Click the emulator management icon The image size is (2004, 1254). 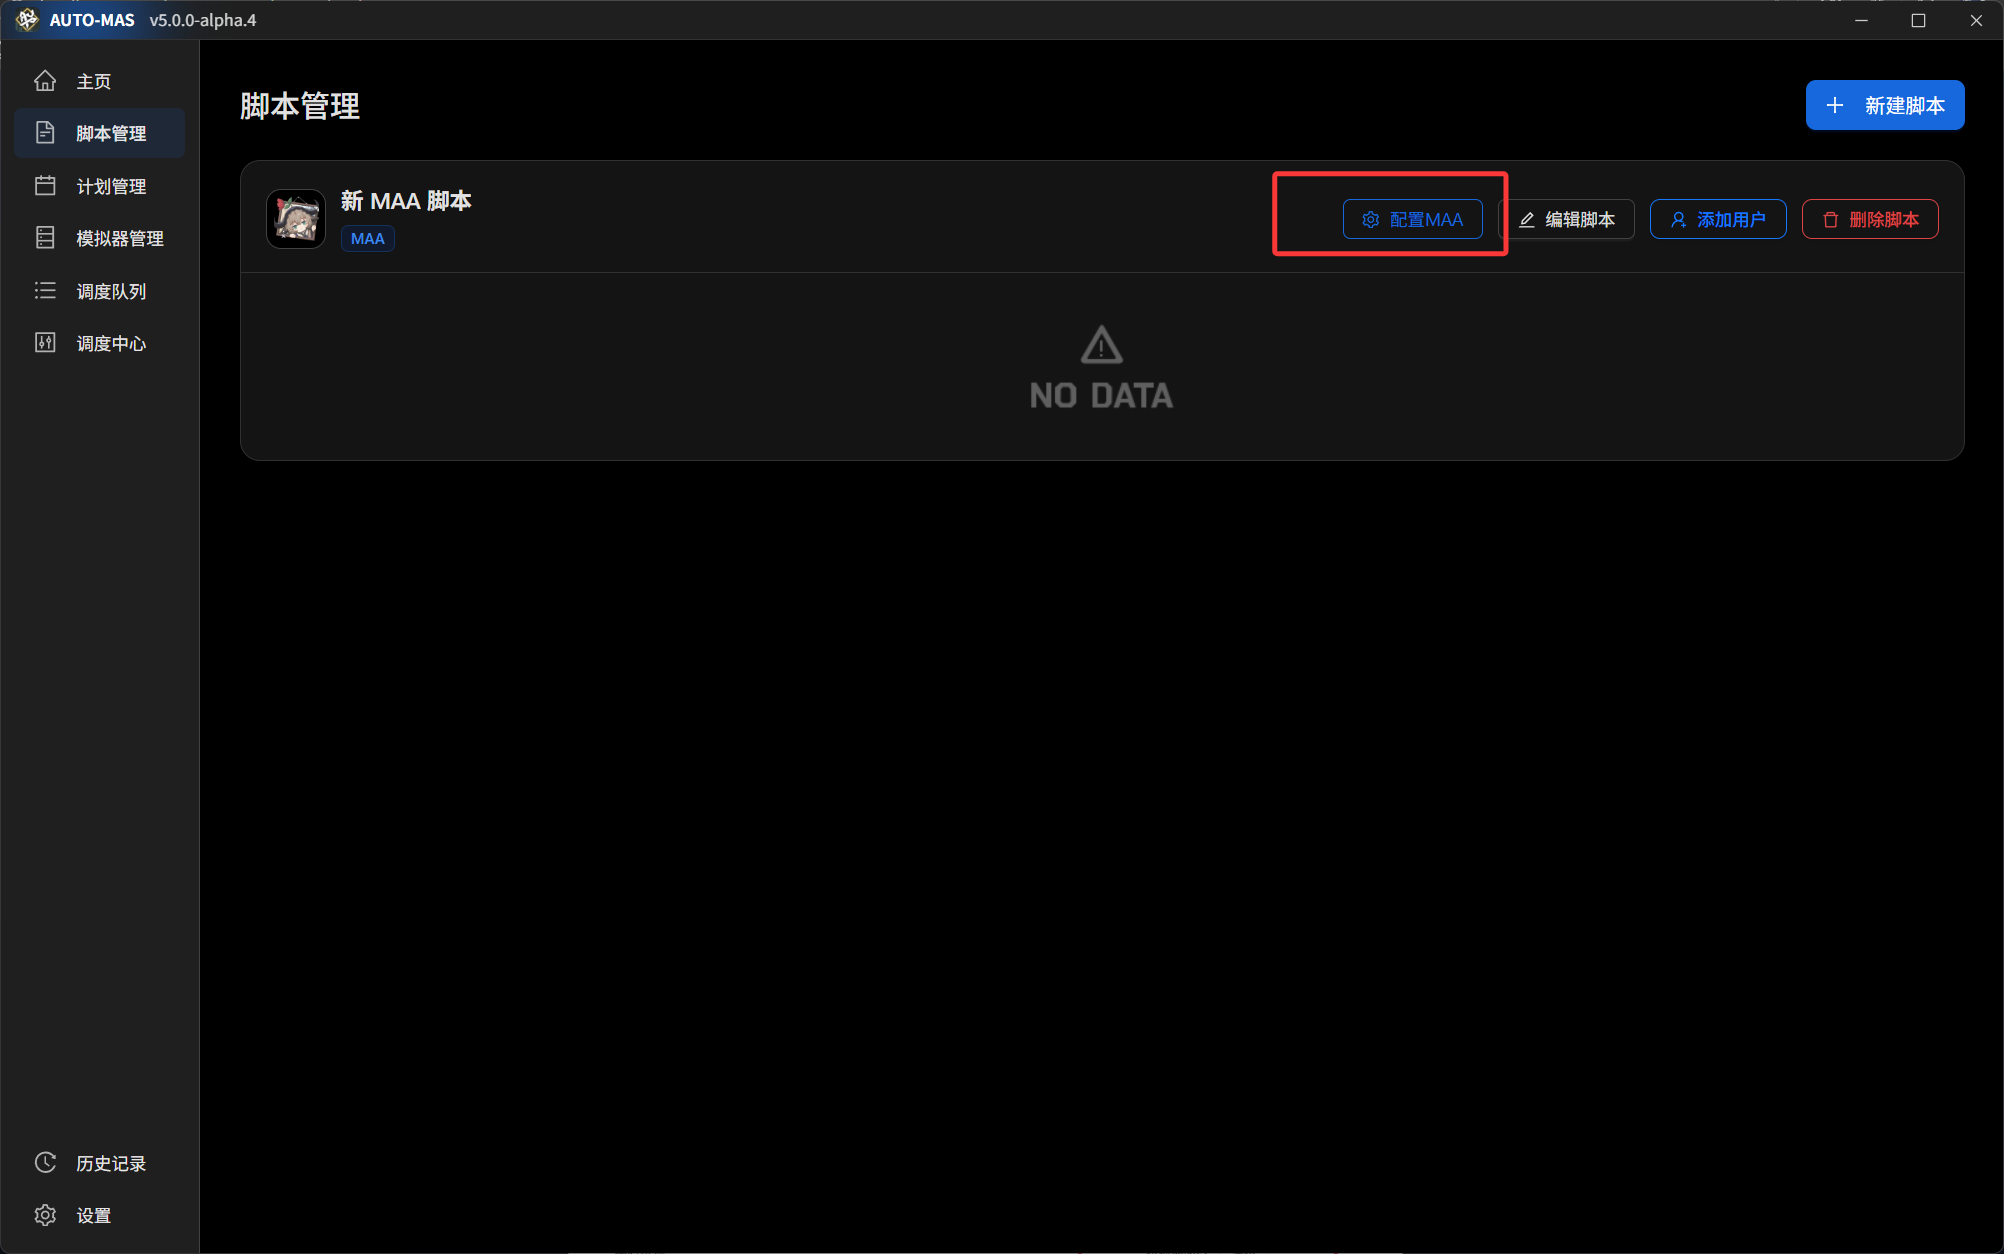point(45,238)
